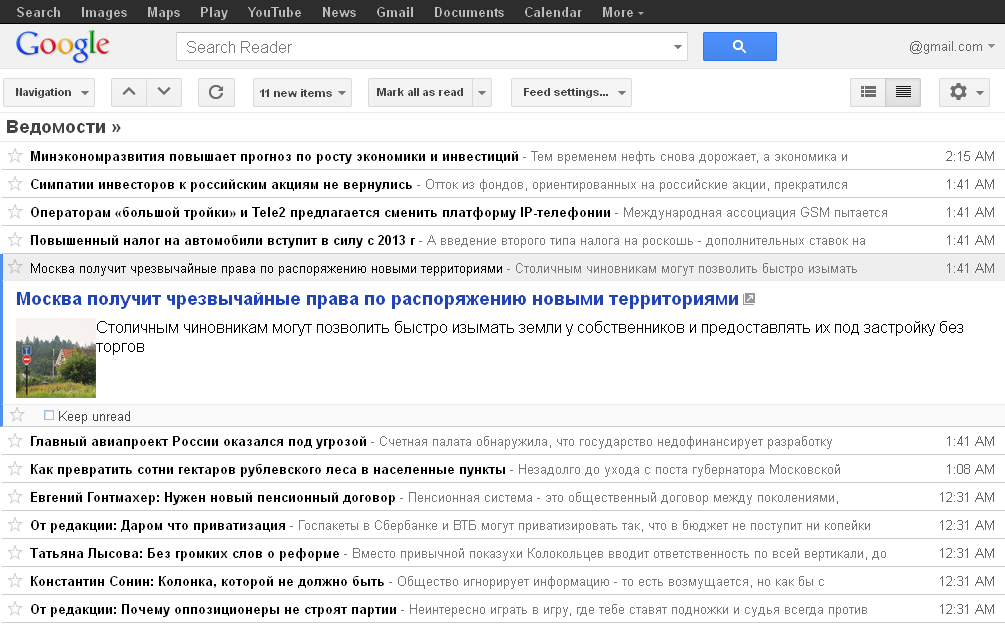This screenshot has height=641, width=1005.
Task: Click the Mark all as read button
Action: point(420,92)
